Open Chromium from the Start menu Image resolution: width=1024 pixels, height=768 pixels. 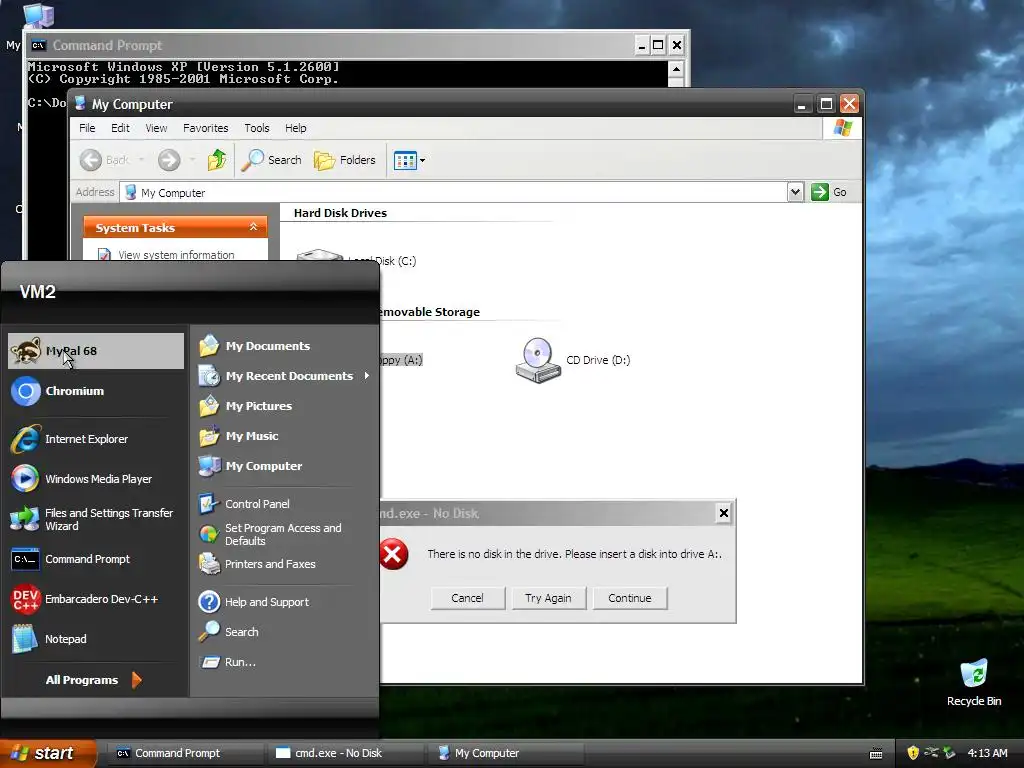[95, 391]
